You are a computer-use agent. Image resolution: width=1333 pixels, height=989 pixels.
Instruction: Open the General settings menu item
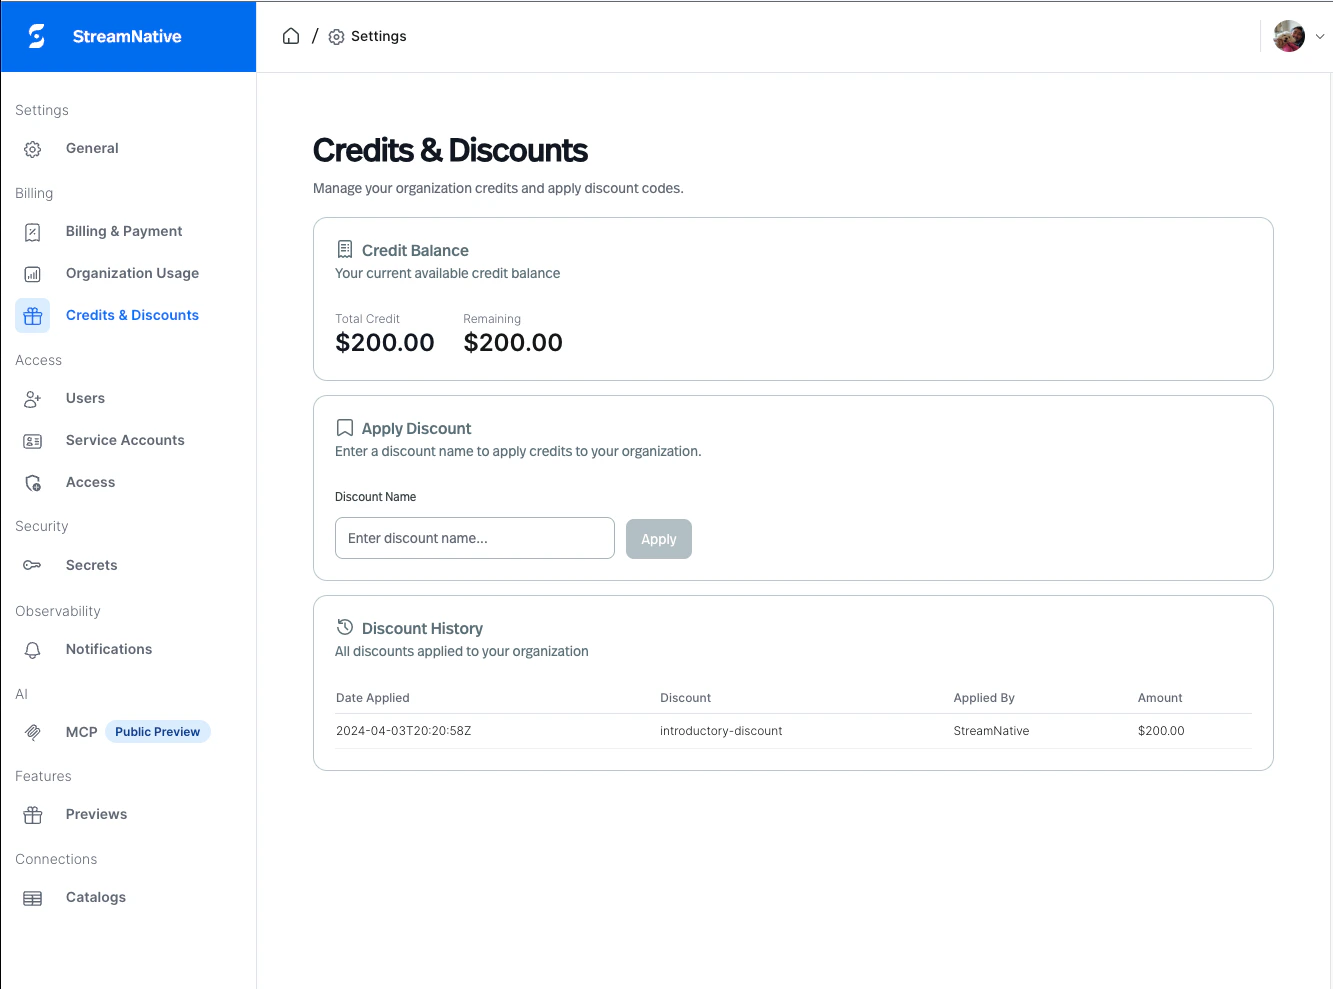tap(92, 148)
